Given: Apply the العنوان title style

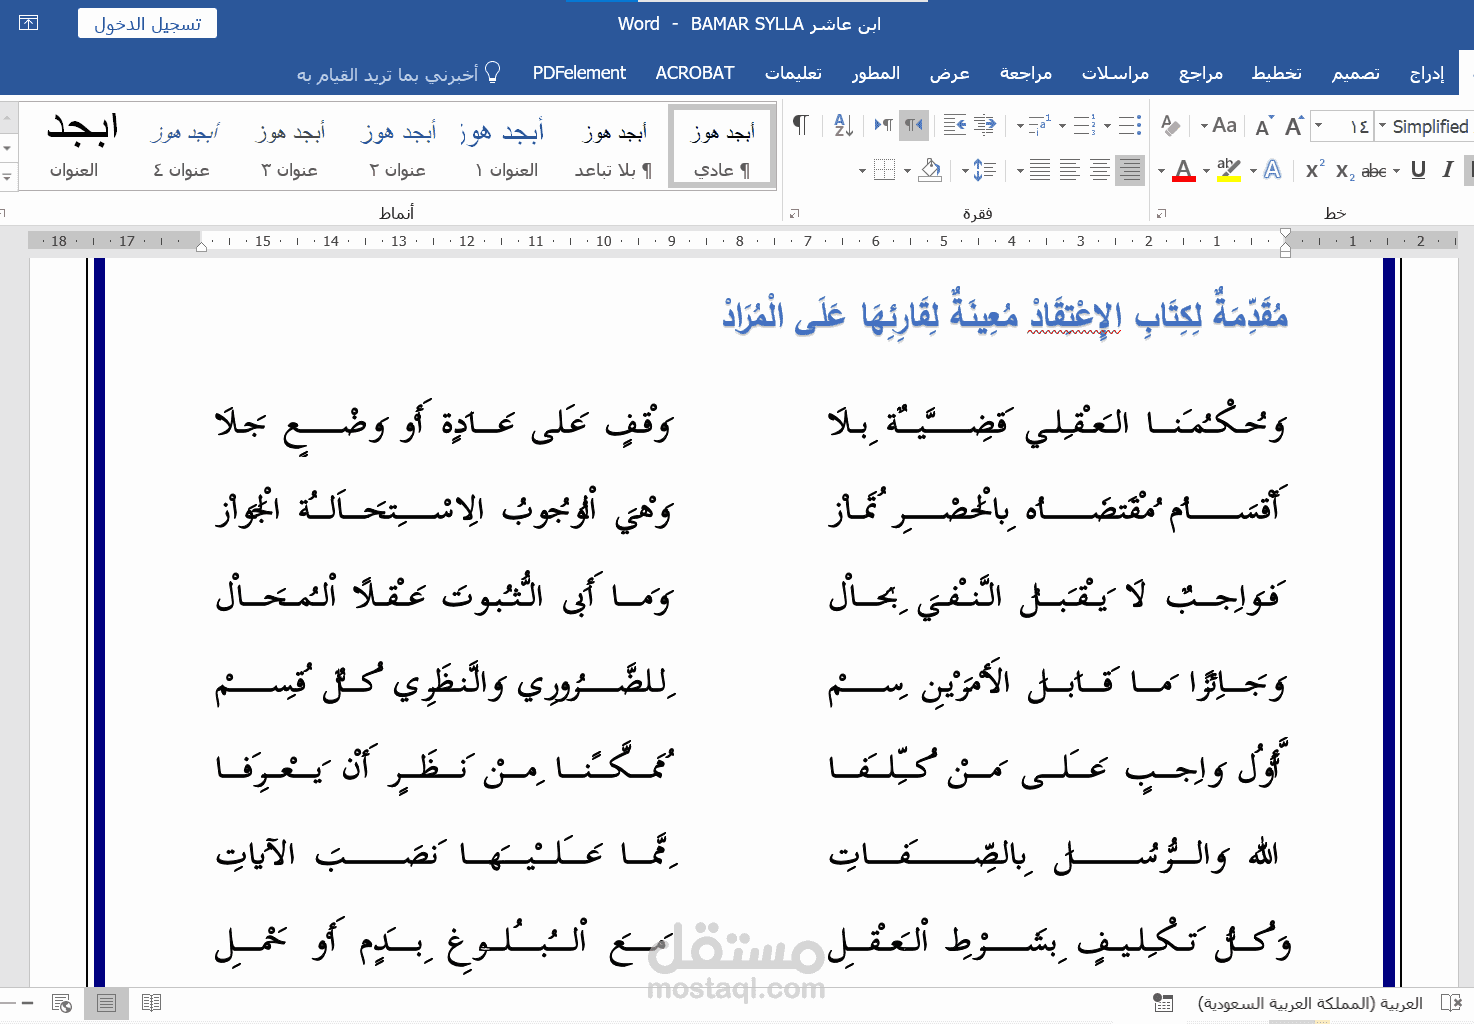Looking at the screenshot, I should [75, 148].
